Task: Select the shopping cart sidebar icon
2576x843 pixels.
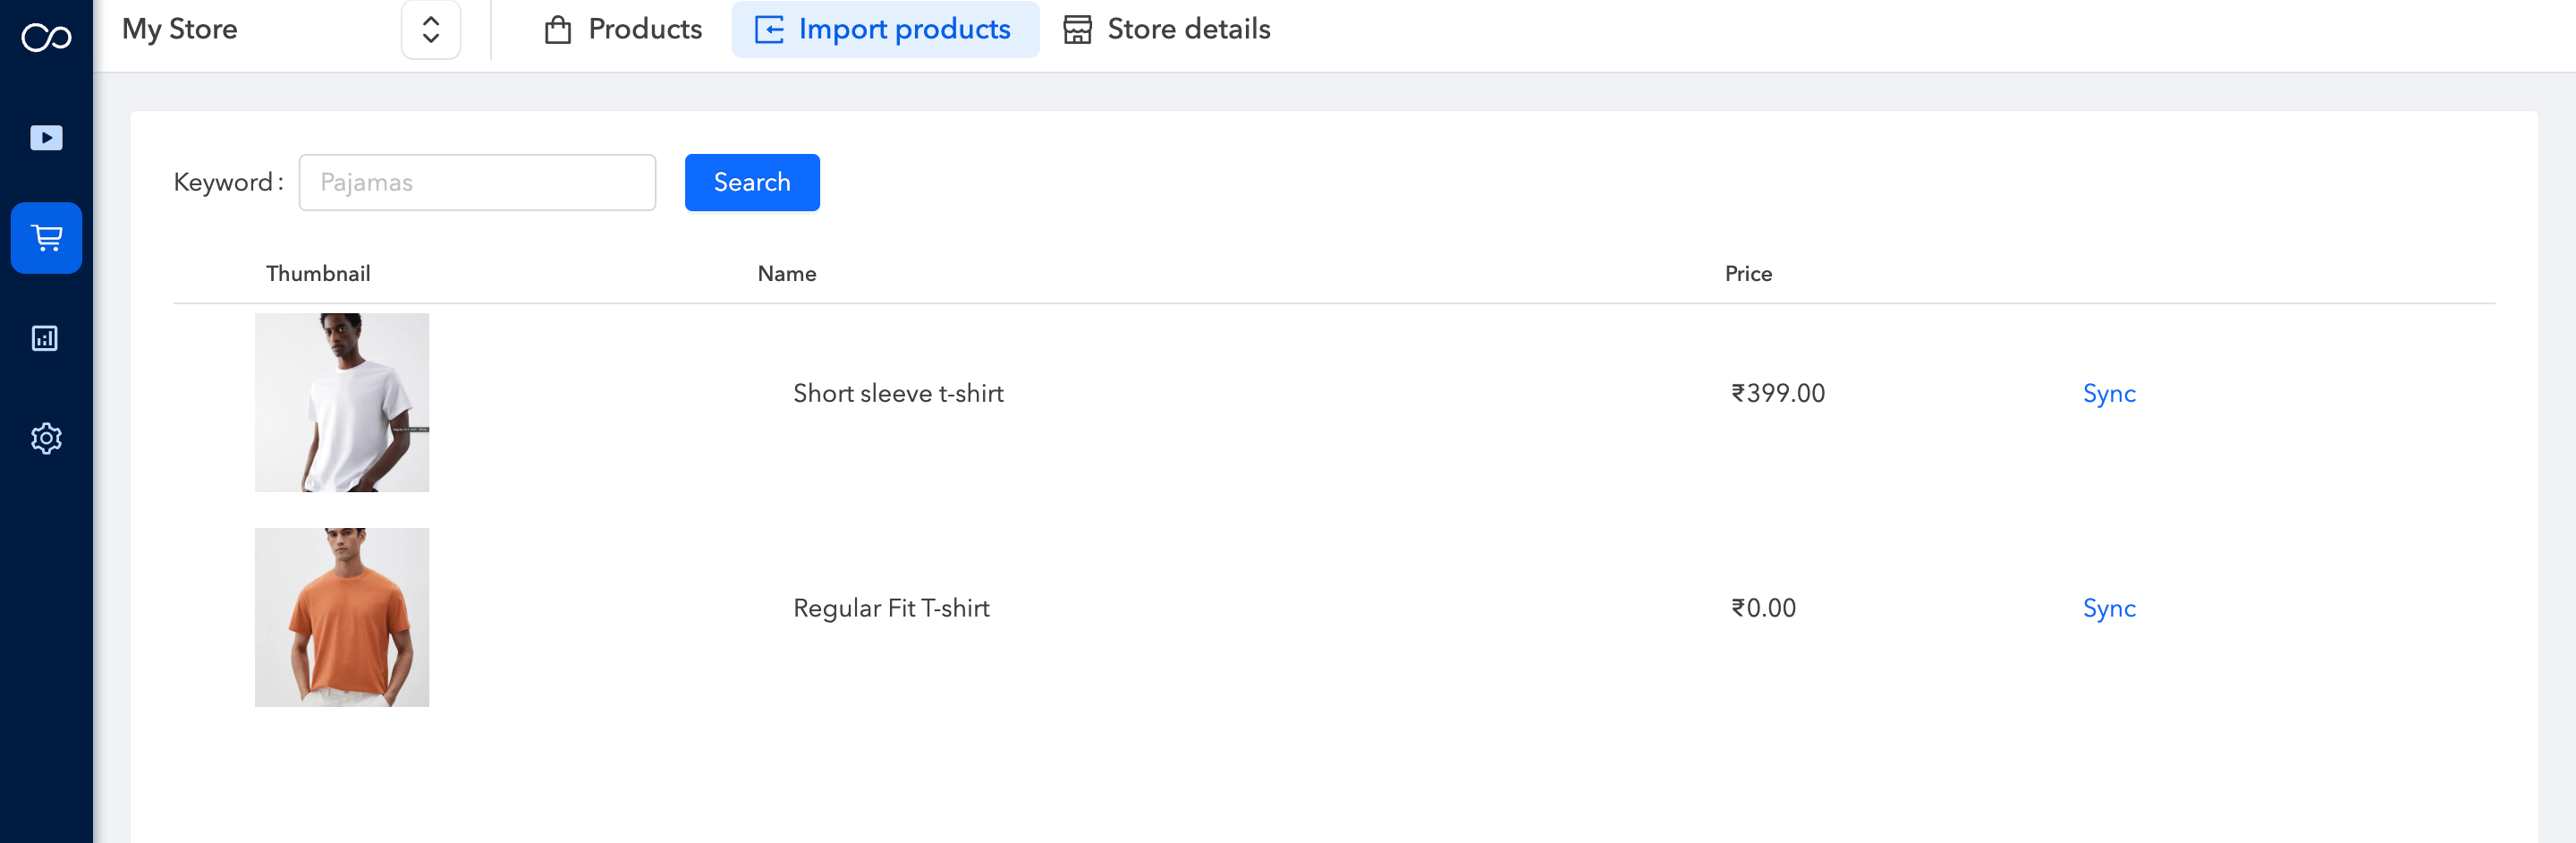Action: [46, 238]
